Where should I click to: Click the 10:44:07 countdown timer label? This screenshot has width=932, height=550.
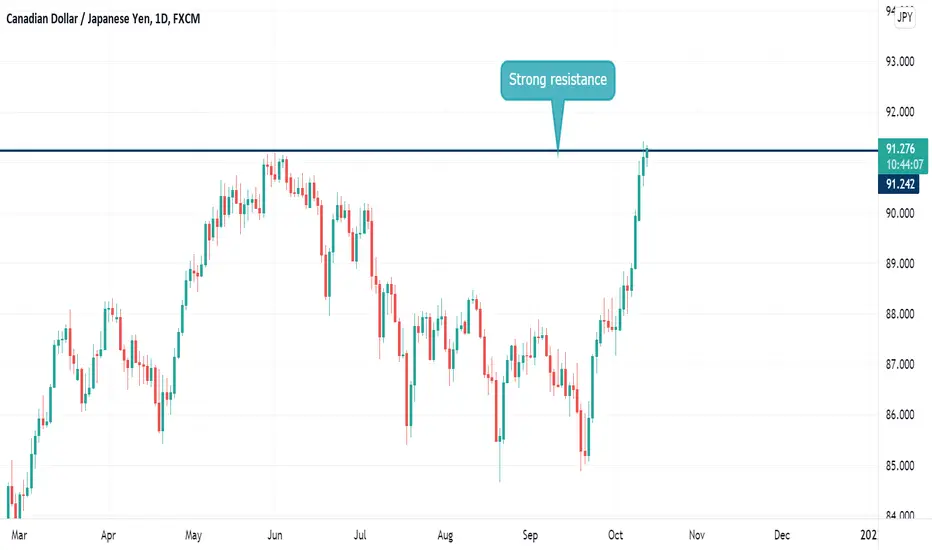click(x=905, y=165)
